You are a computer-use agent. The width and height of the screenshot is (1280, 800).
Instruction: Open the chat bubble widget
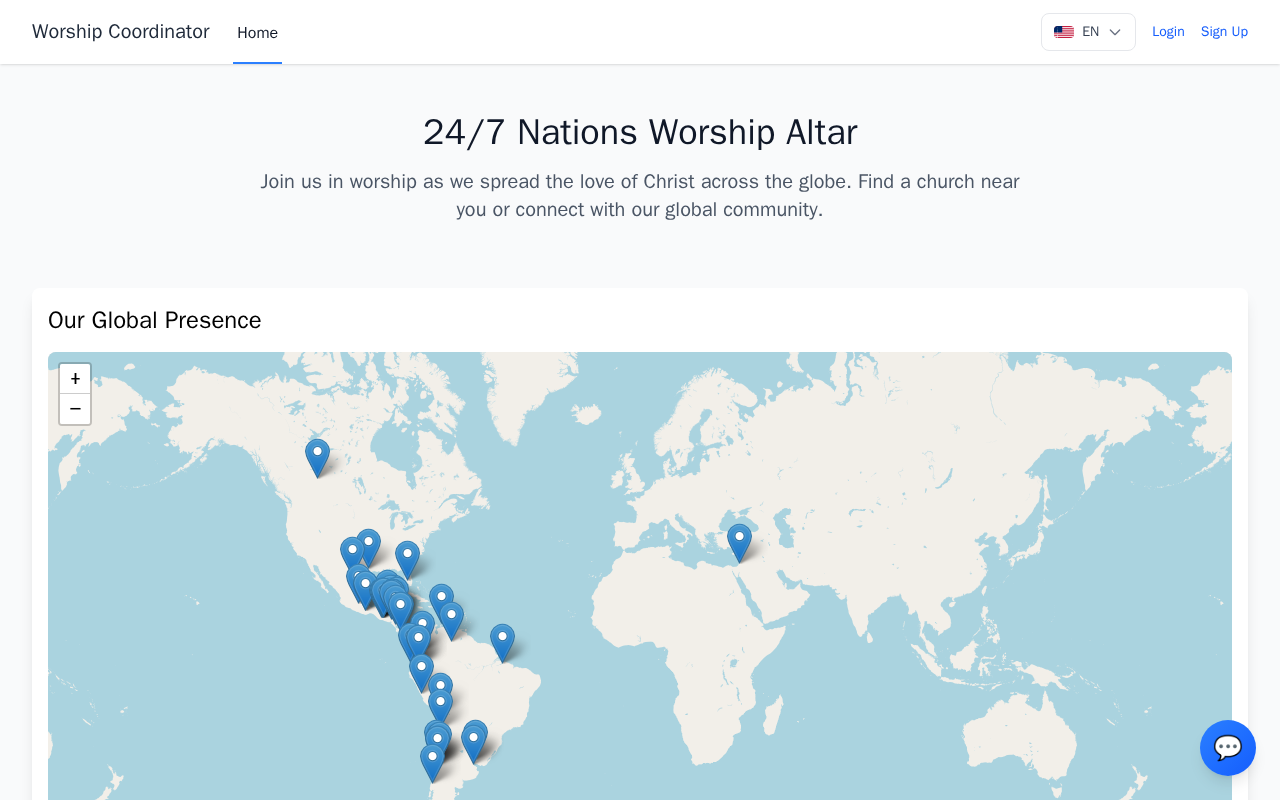[1227, 747]
